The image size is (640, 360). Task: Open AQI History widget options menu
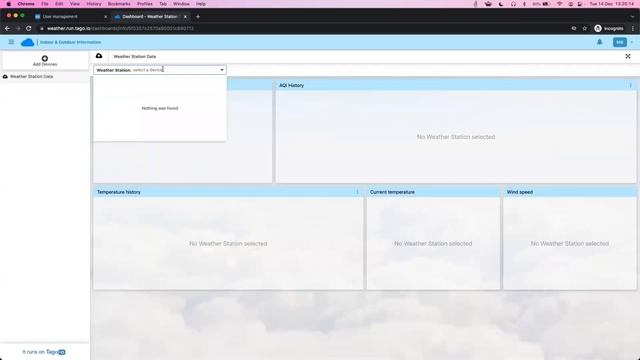(631, 85)
